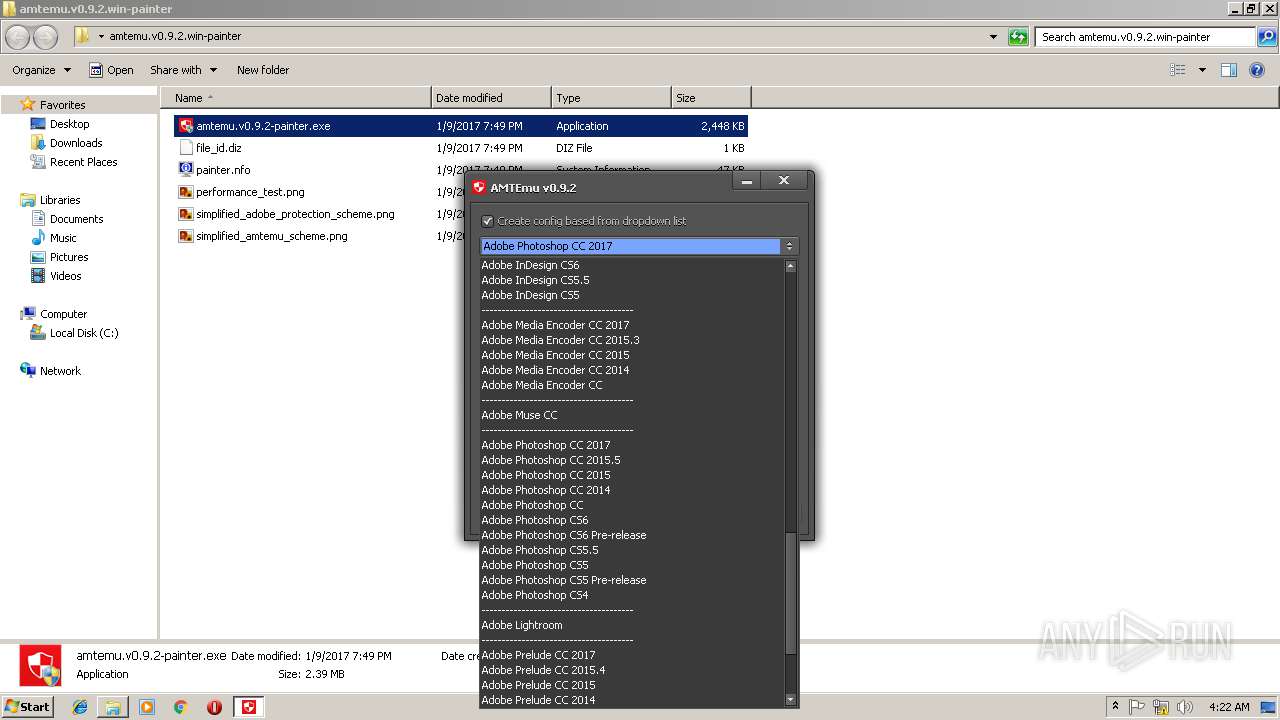
Task: Click the Forward navigation arrow
Action: (x=46, y=37)
